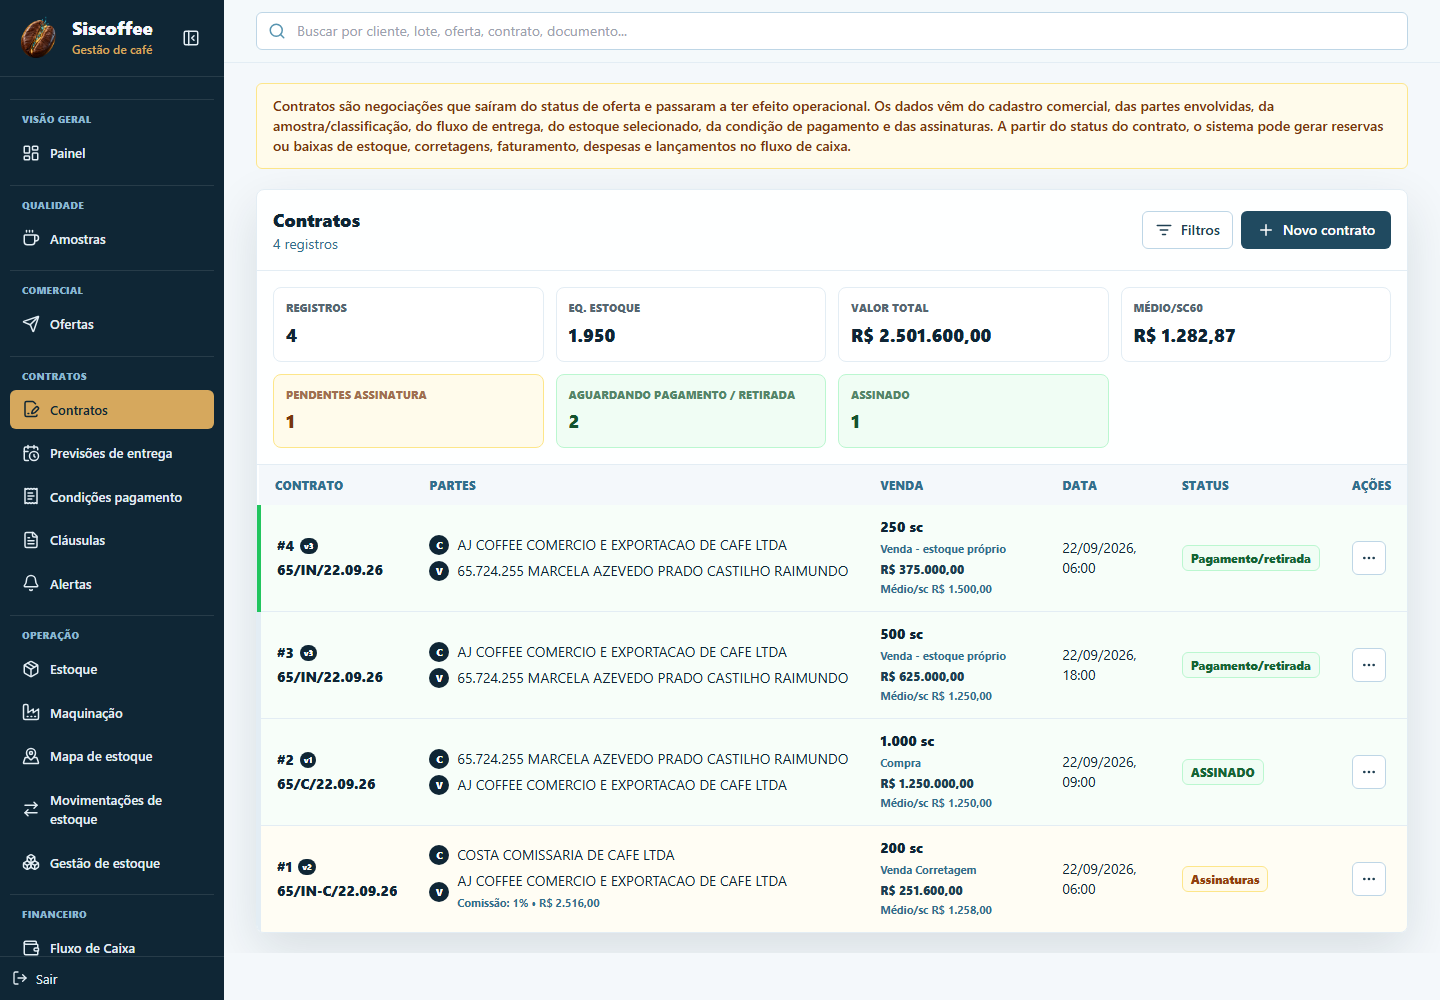The height and width of the screenshot is (1000, 1440).
Task: Click the Estoque box icon
Action: coord(31,669)
